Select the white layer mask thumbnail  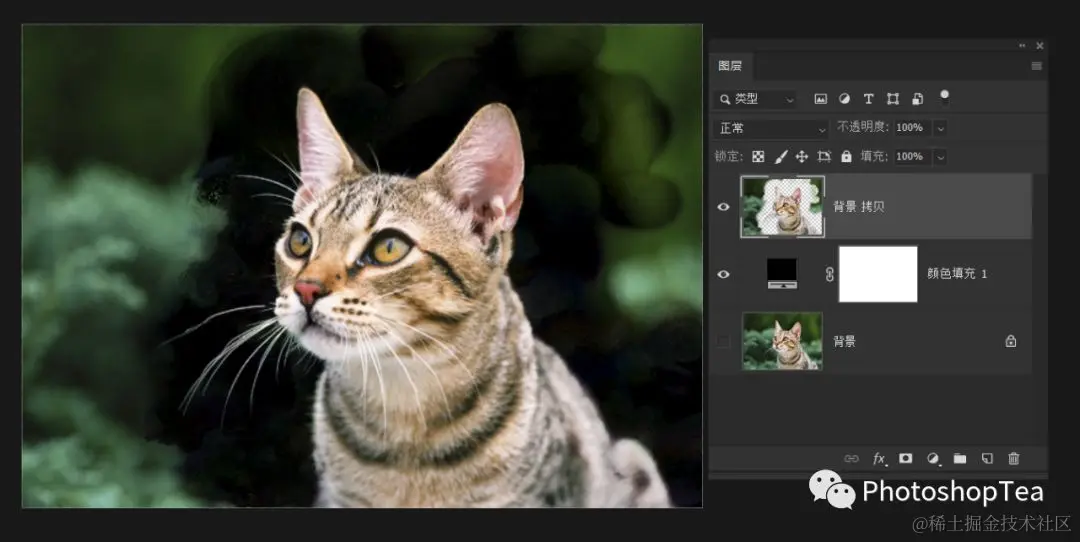(878, 274)
